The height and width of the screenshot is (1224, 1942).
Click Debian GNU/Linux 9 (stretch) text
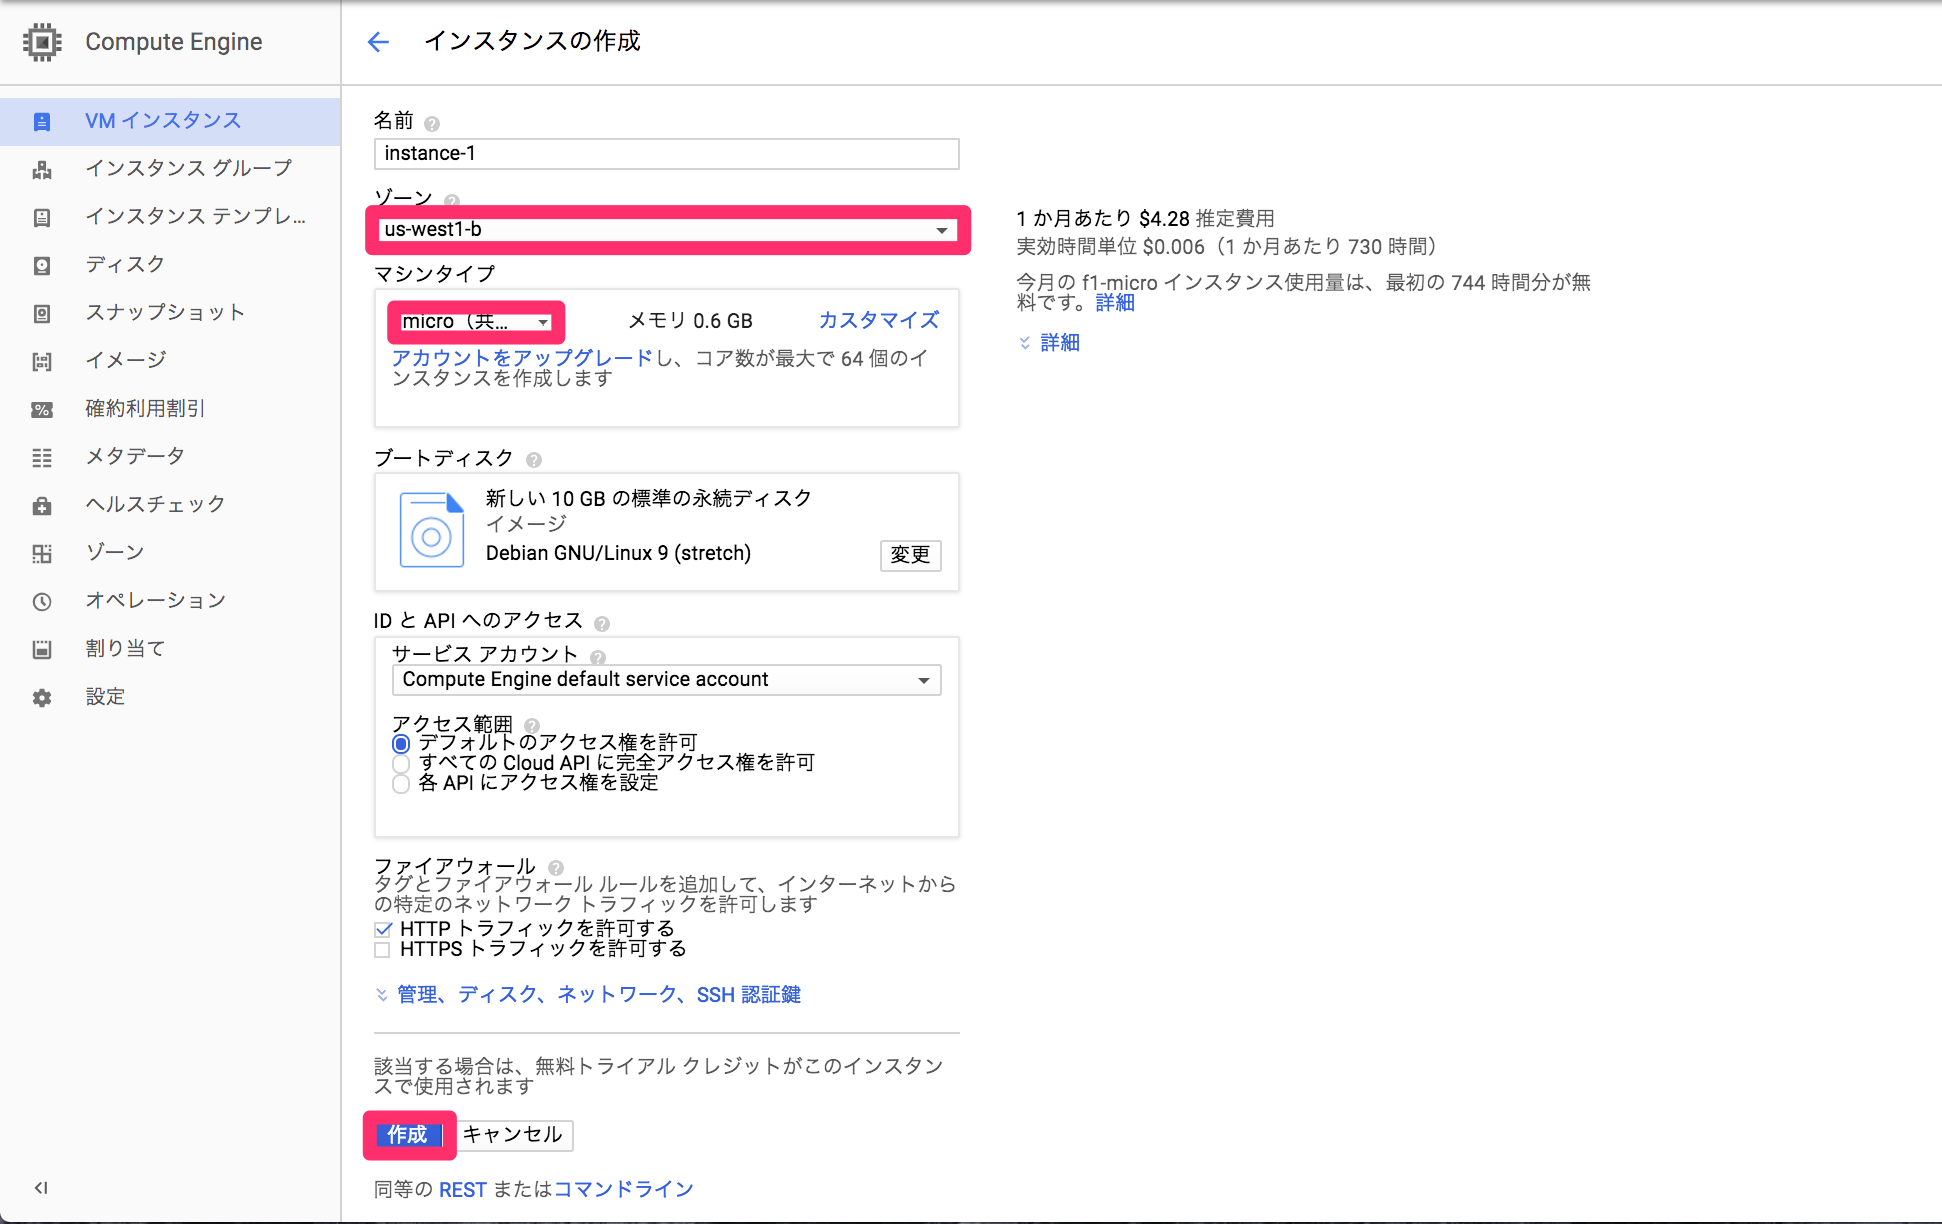pos(618,554)
